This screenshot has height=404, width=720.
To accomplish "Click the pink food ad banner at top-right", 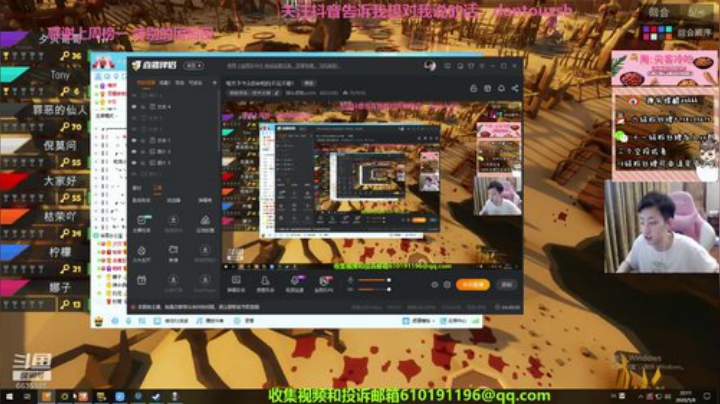I will pyautogui.click(x=664, y=69).
